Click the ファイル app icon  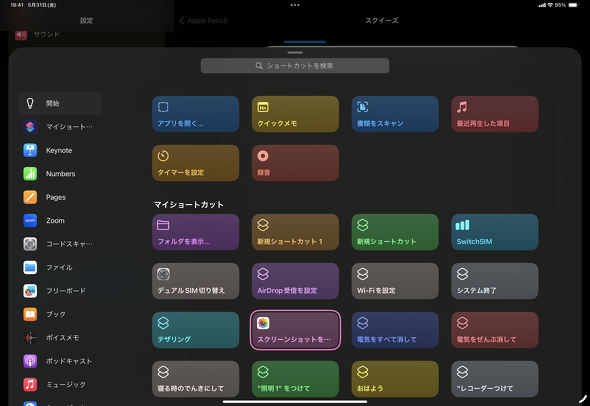[x=30, y=267]
